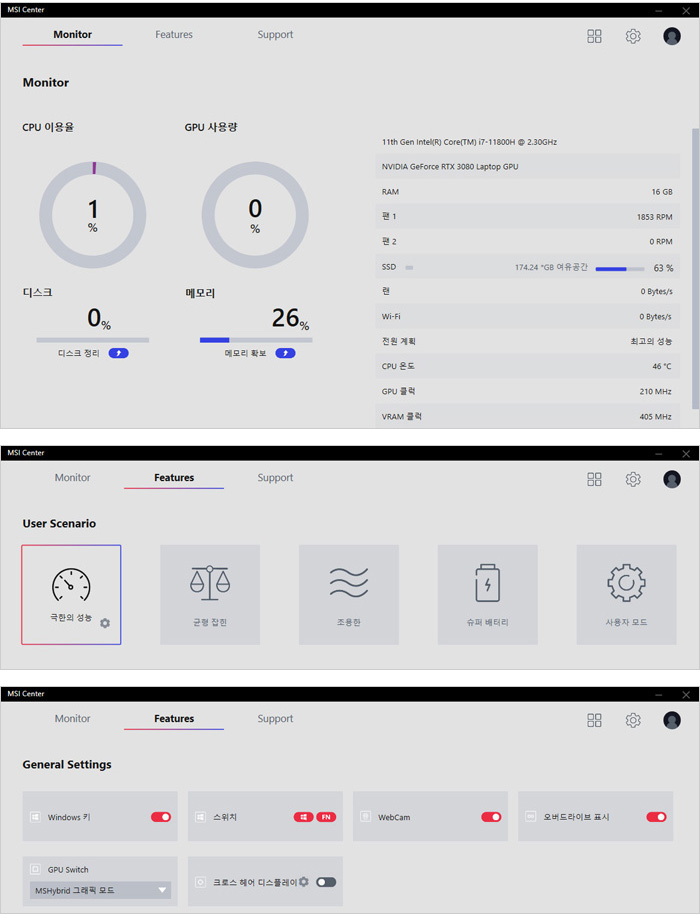
Task: Go to Monitor tab in the General Settings window
Action: pyautogui.click(x=73, y=718)
